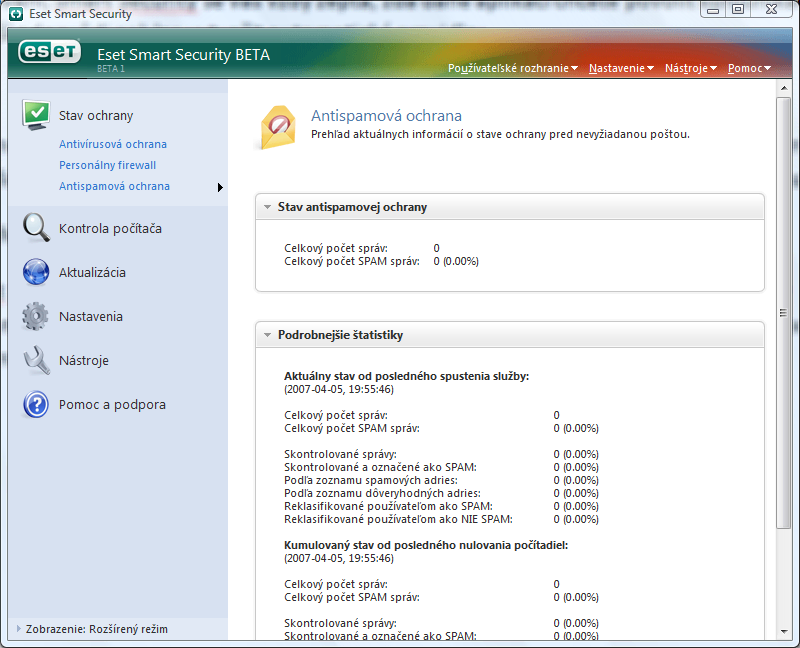Open Stav ochrany section
This screenshot has width=800, height=648.
[x=96, y=116]
